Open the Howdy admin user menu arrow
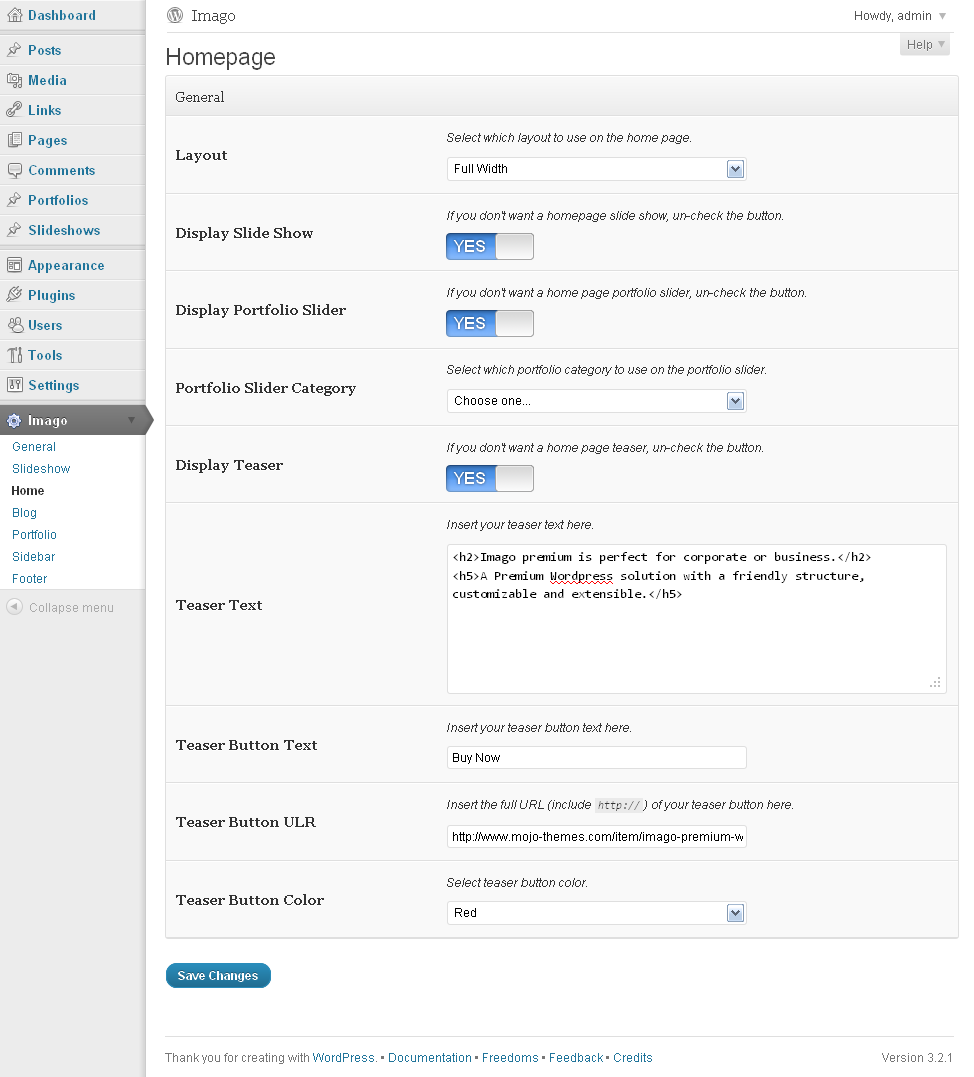The height and width of the screenshot is (1077, 974). click(942, 16)
